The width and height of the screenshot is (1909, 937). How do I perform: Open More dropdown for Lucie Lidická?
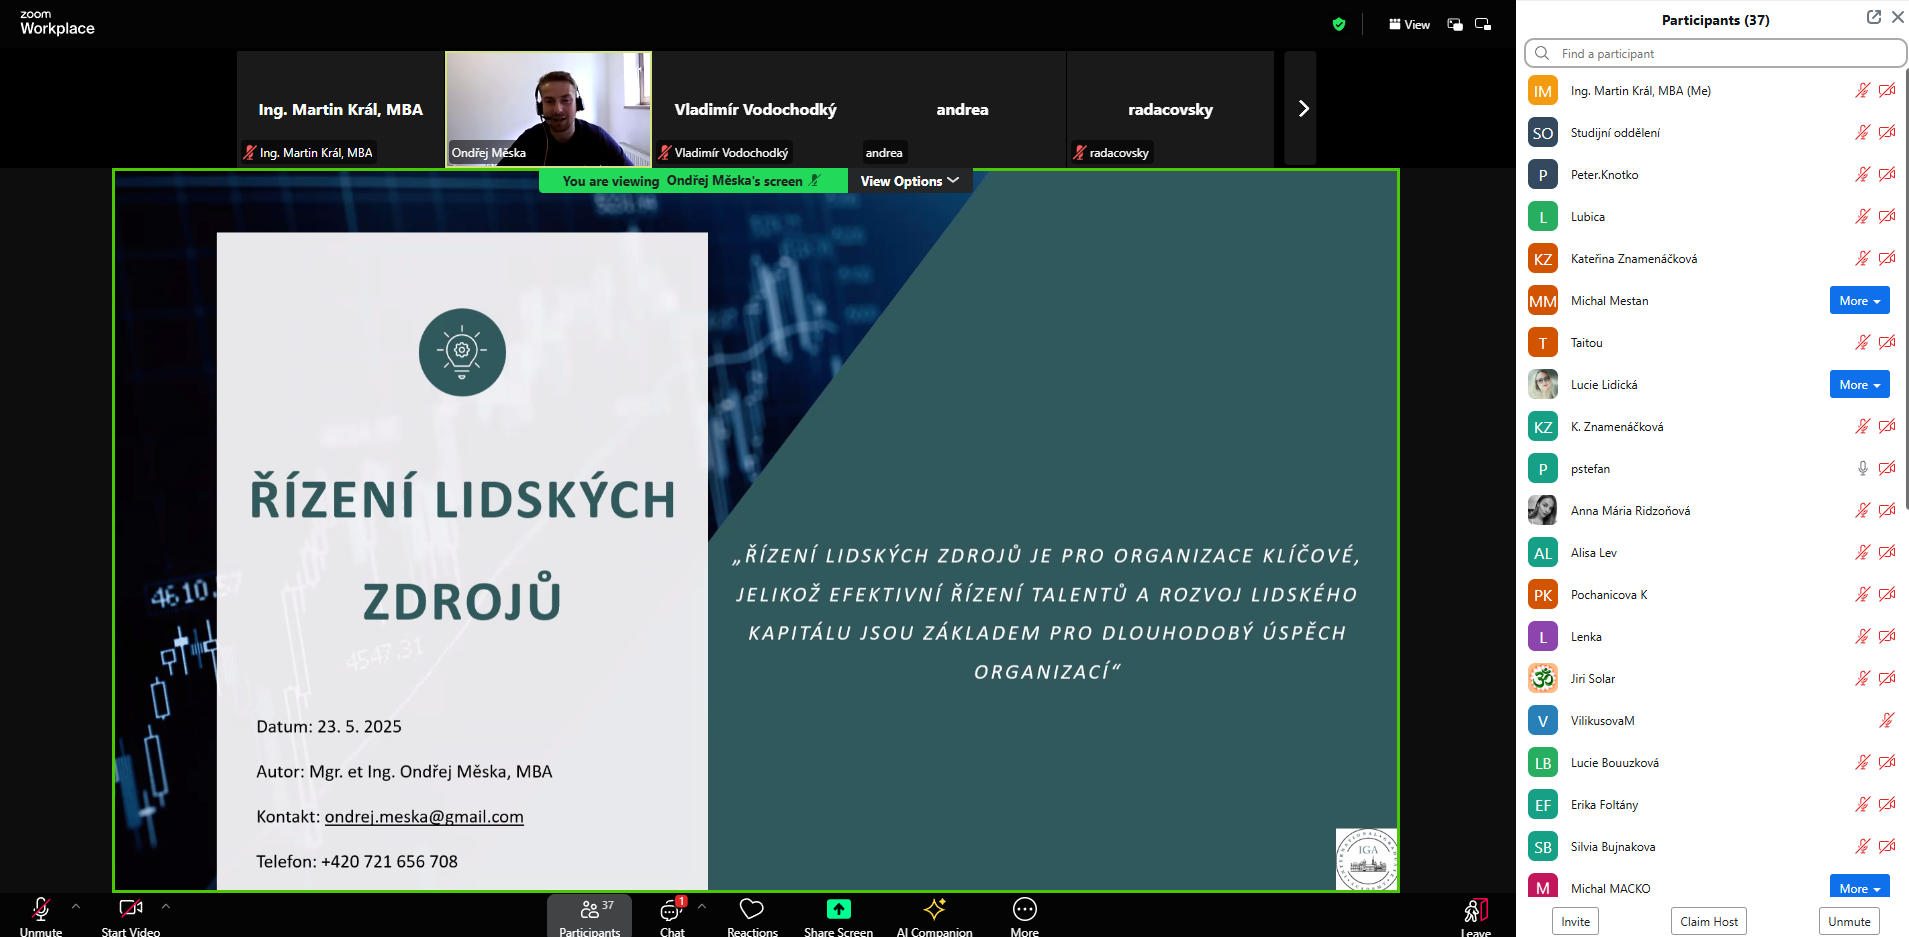(1859, 385)
